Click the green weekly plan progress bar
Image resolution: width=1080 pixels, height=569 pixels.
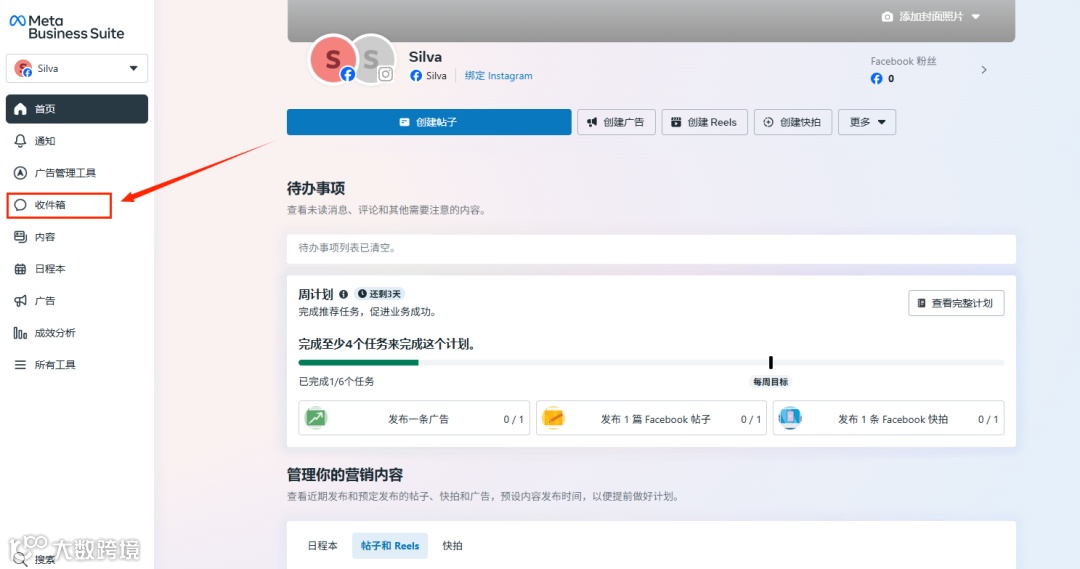(x=358, y=362)
